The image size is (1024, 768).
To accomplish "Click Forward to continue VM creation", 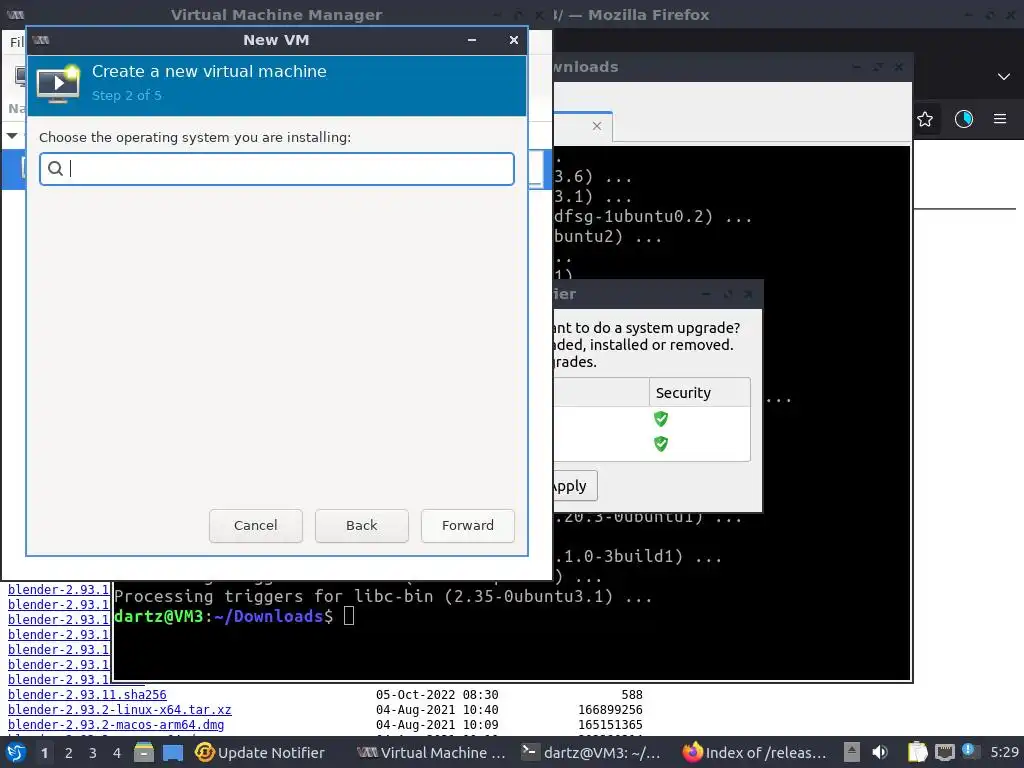I will (x=468, y=526).
